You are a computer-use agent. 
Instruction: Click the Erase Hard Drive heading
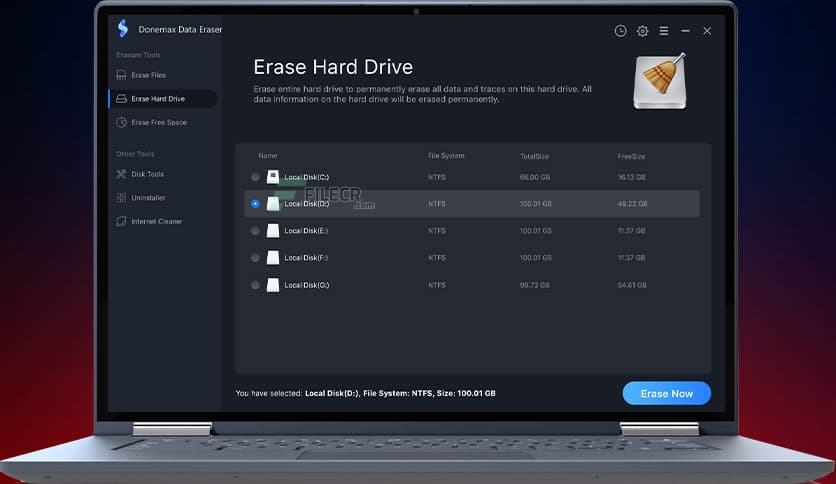pos(333,67)
